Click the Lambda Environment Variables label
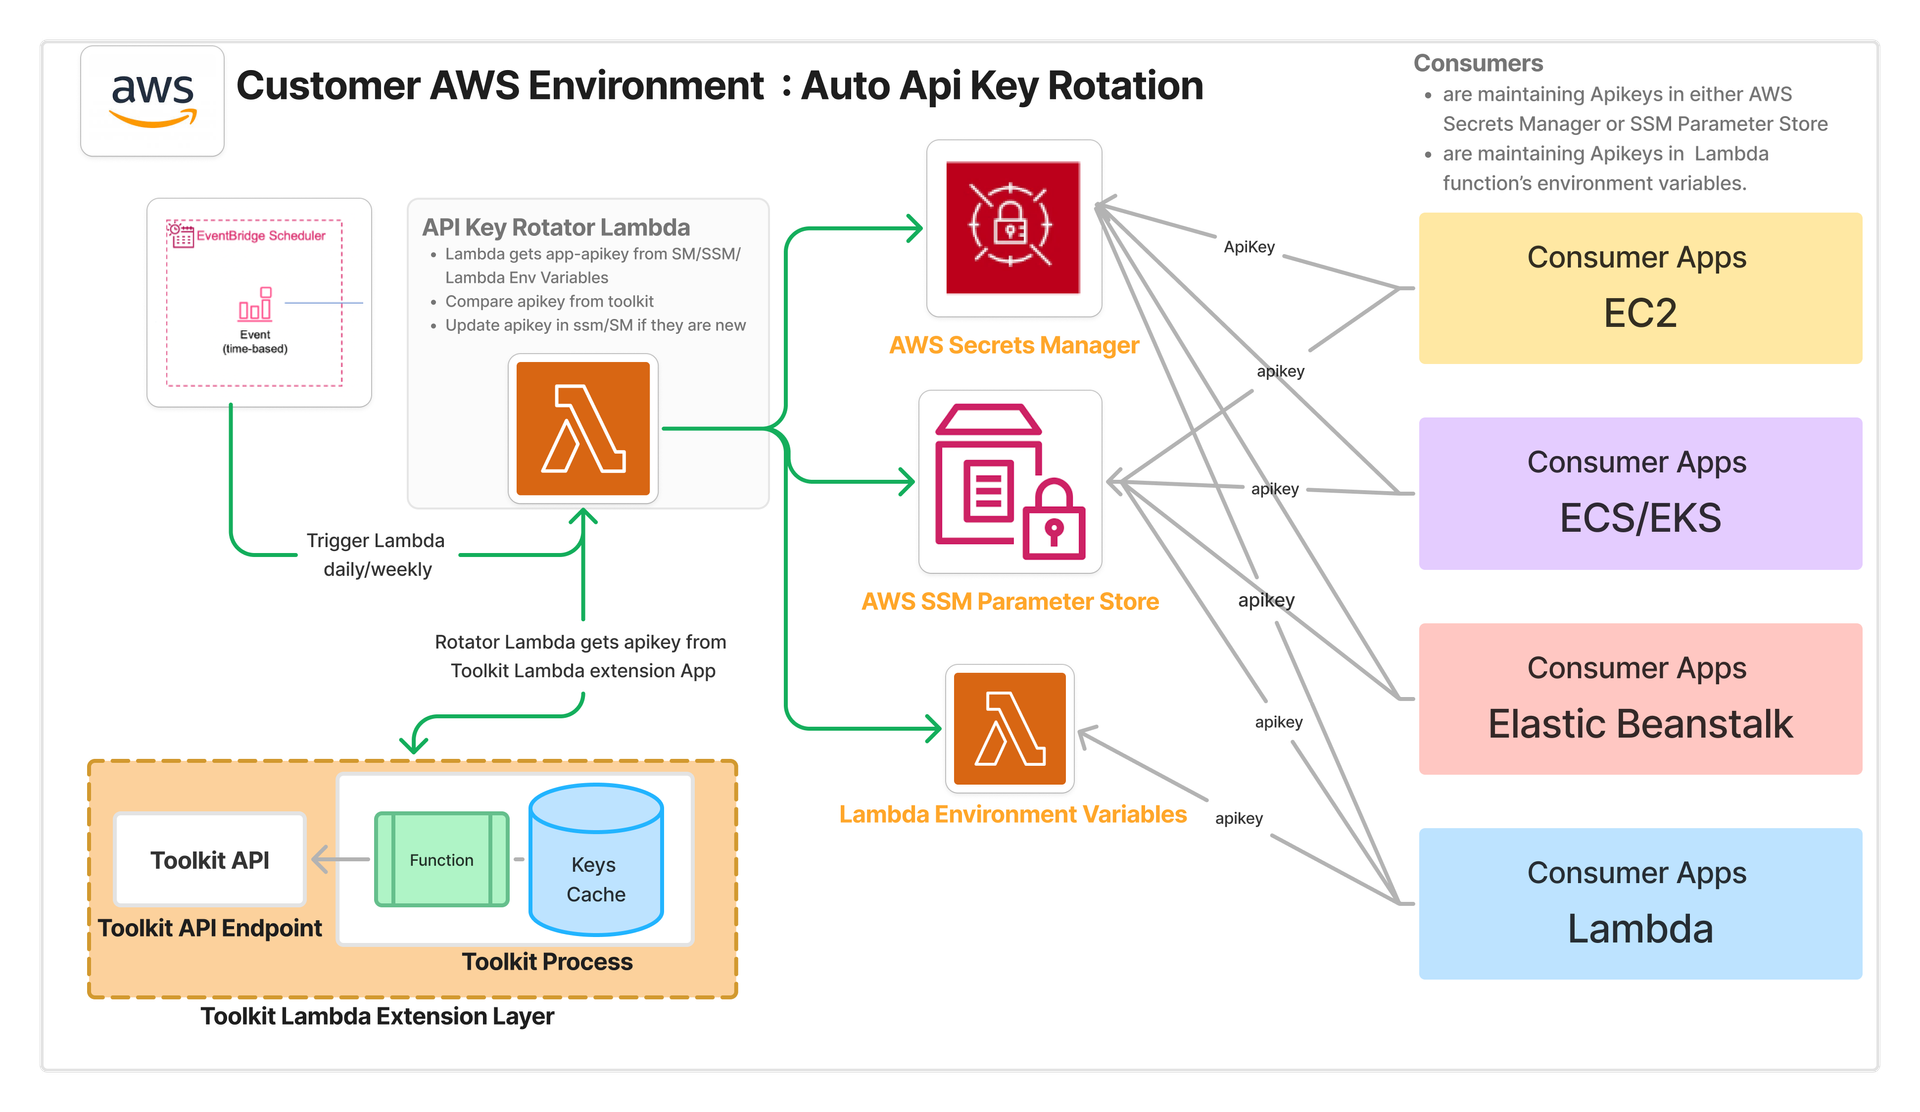Viewport: 1920px width, 1112px height. tap(1013, 814)
